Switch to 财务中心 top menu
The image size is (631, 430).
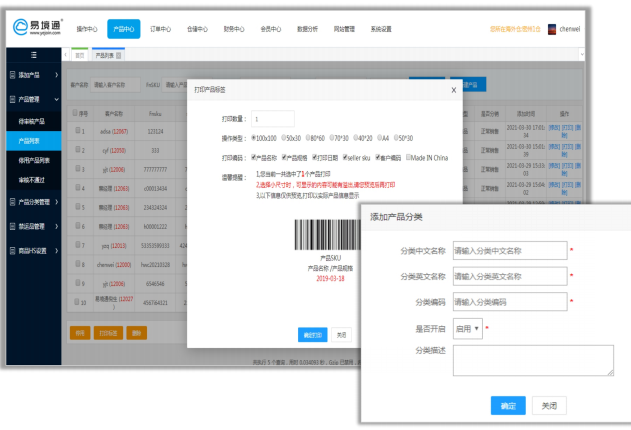click(x=232, y=29)
